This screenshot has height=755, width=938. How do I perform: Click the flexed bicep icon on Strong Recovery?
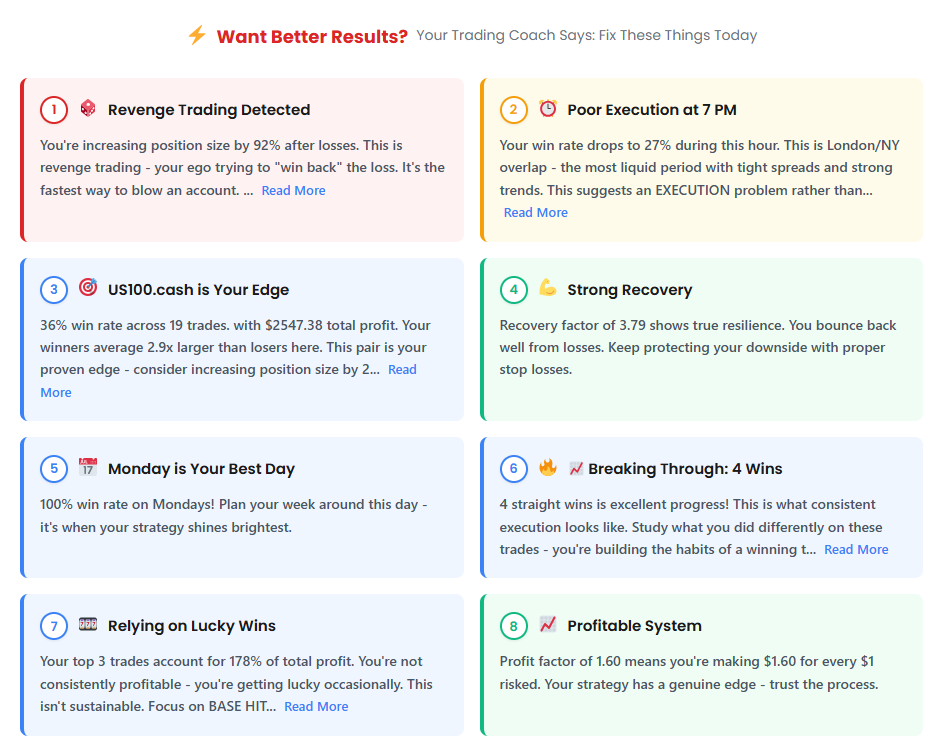[548, 289]
